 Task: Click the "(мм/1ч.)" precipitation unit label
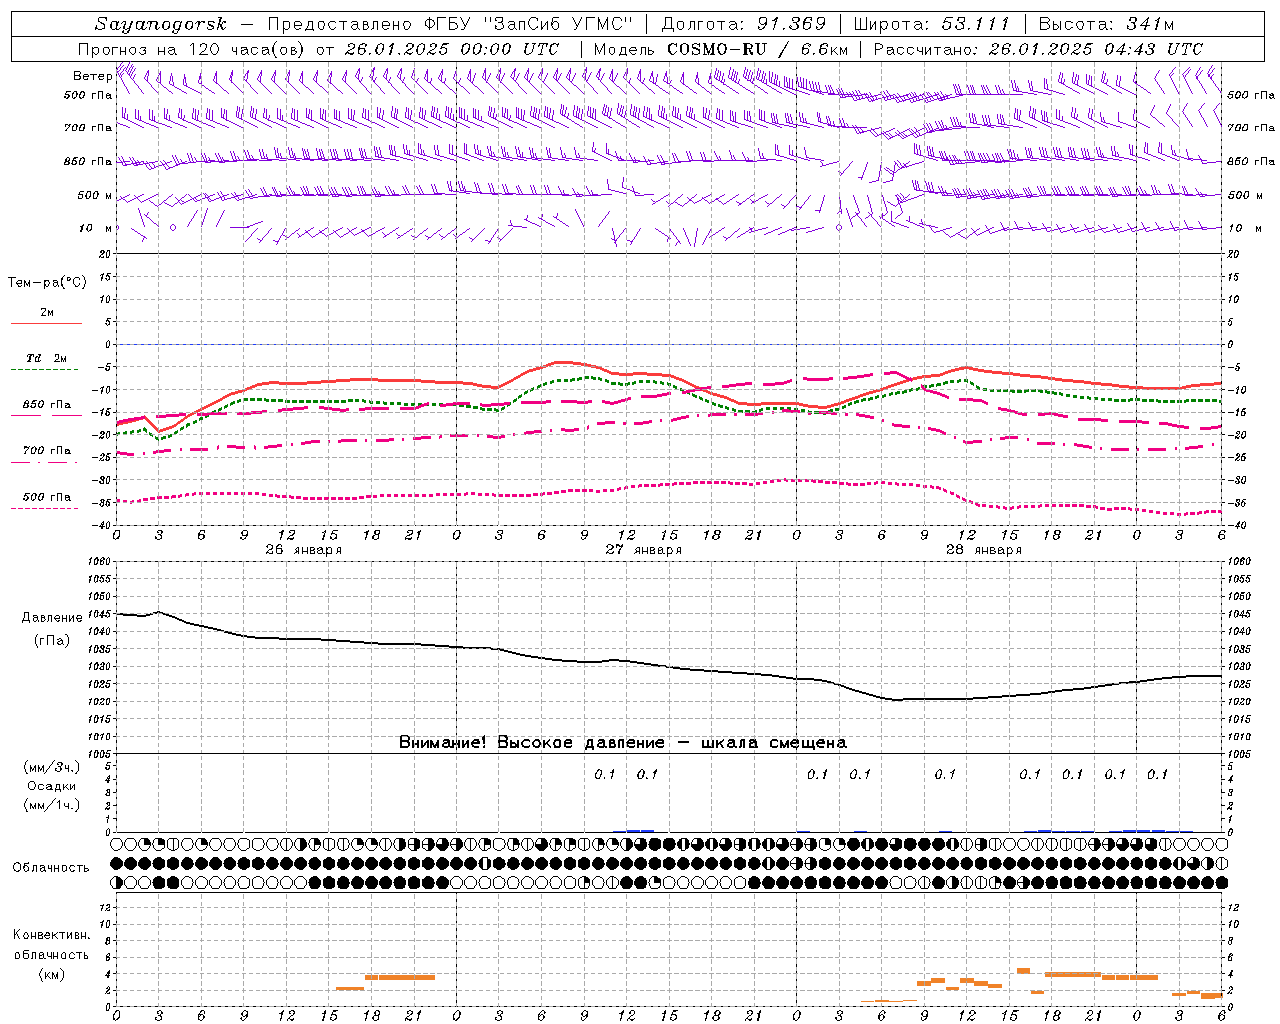click(52, 805)
